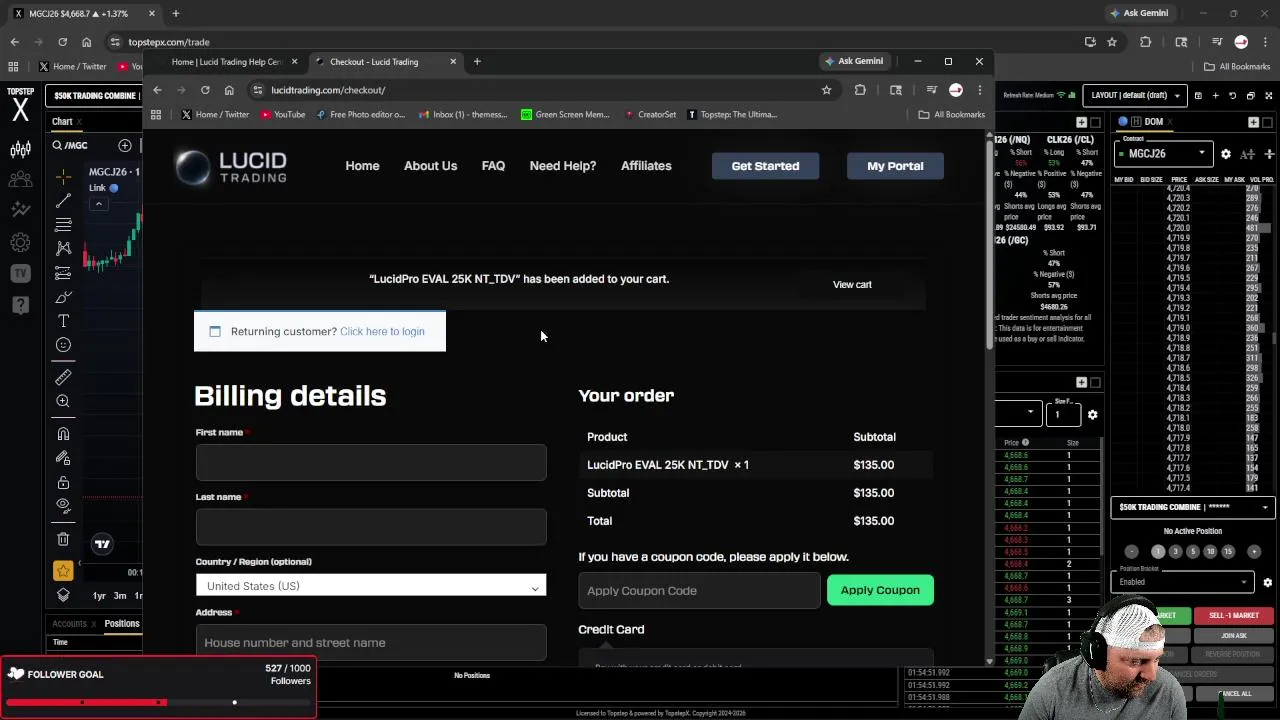Image resolution: width=1280 pixels, height=720 pixels.
Task: Open the About Us menu item
Action: (430, 166)
